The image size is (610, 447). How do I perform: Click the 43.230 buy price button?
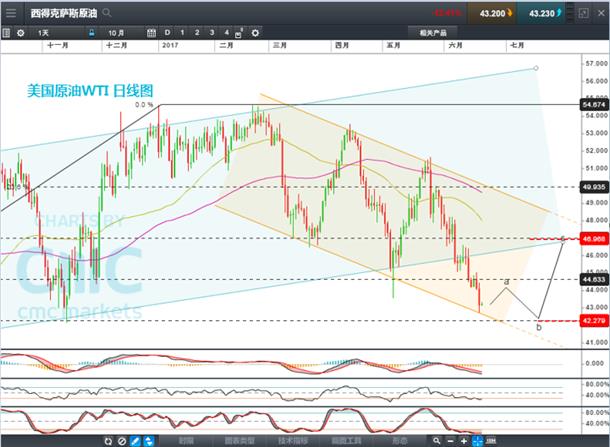[x=545, y=13]
